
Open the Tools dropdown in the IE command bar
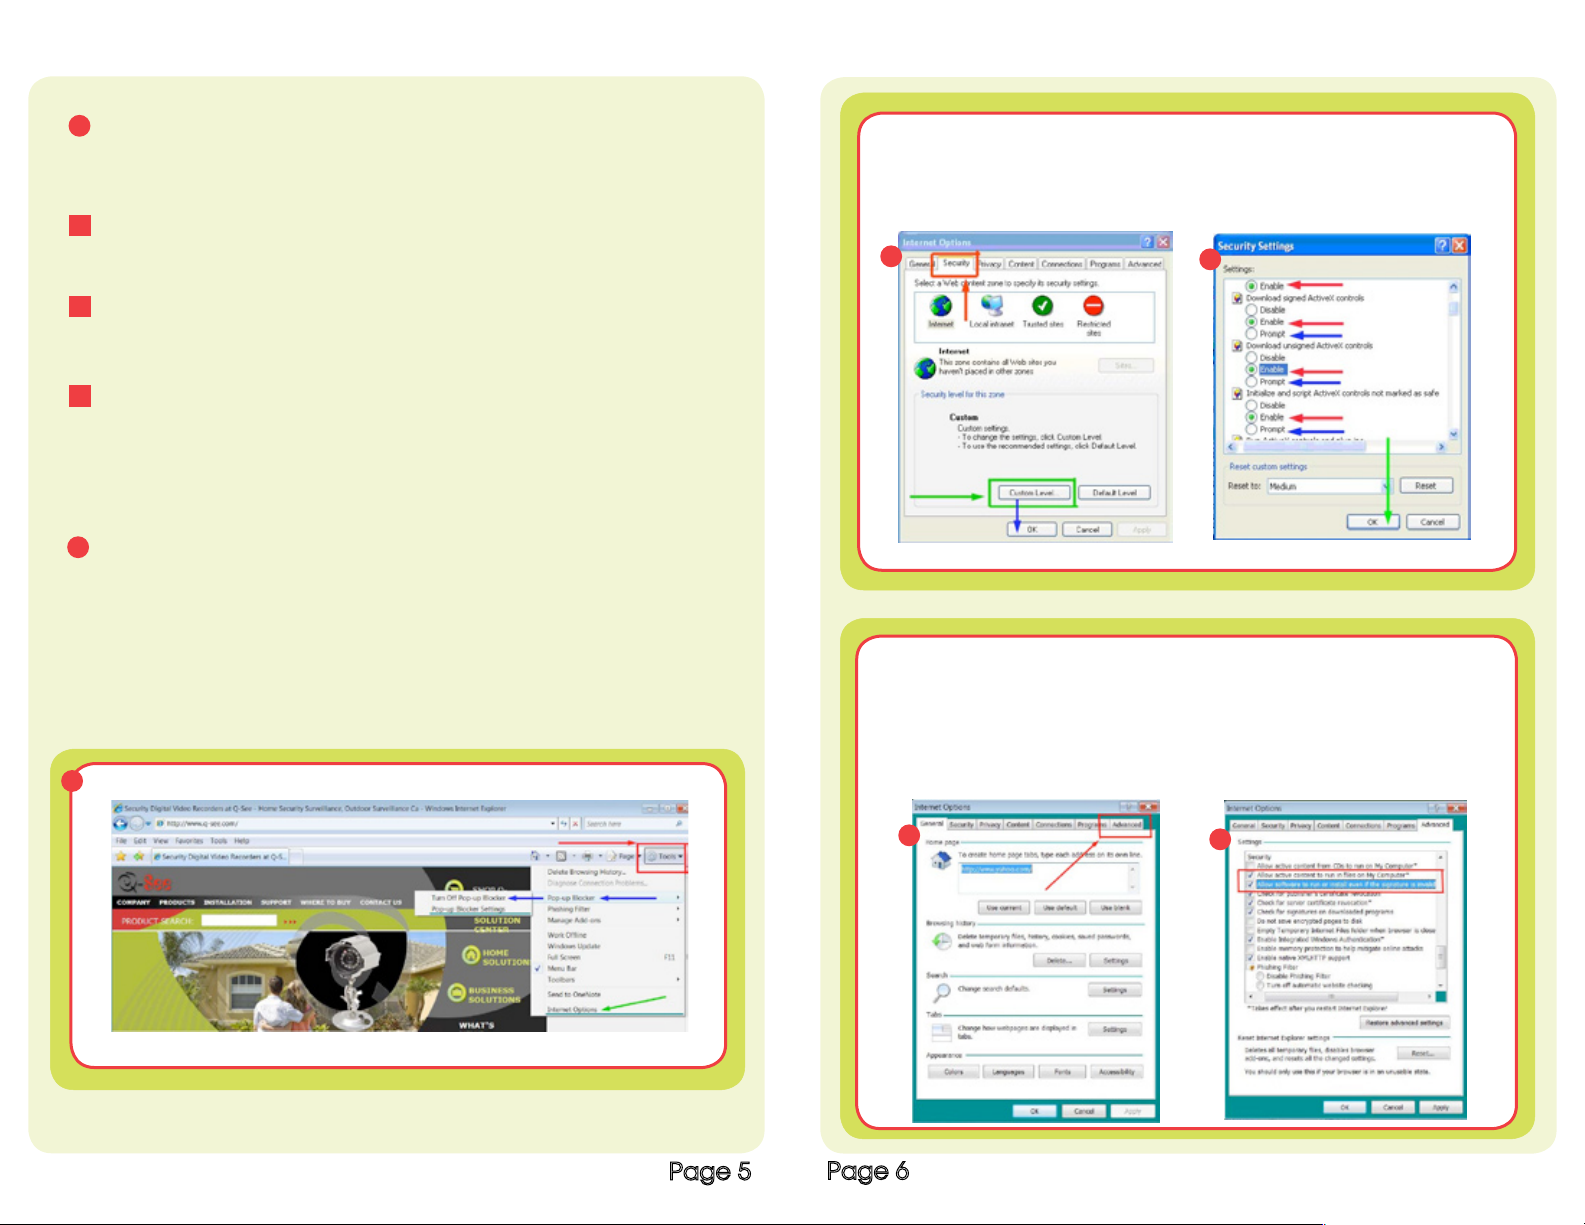point(664,856)
